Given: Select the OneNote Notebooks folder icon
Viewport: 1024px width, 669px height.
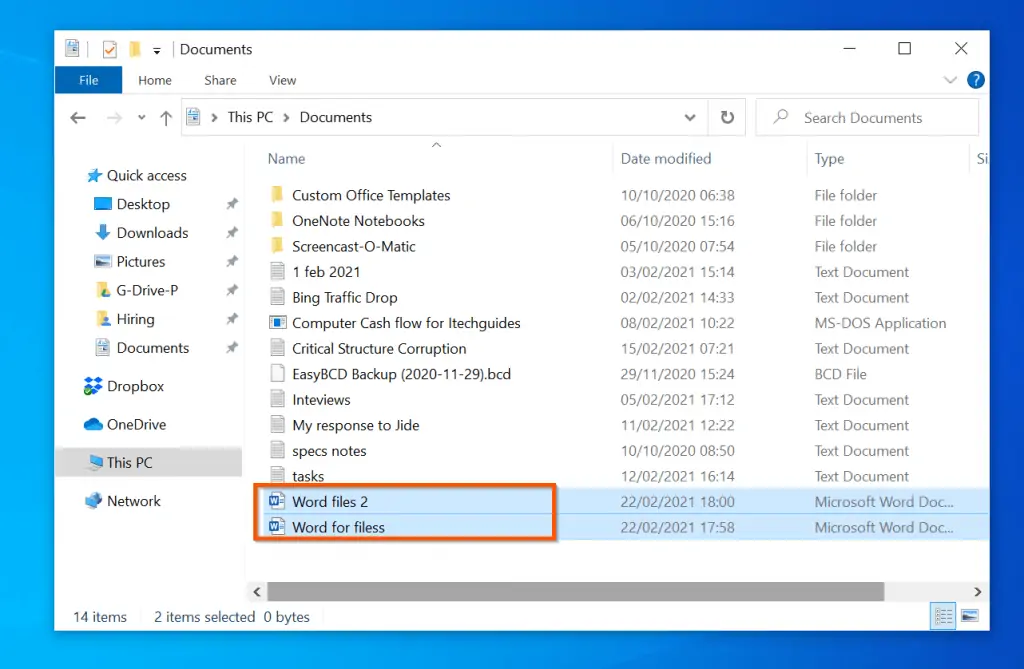Looking at the screenshot, I should 277,220.
